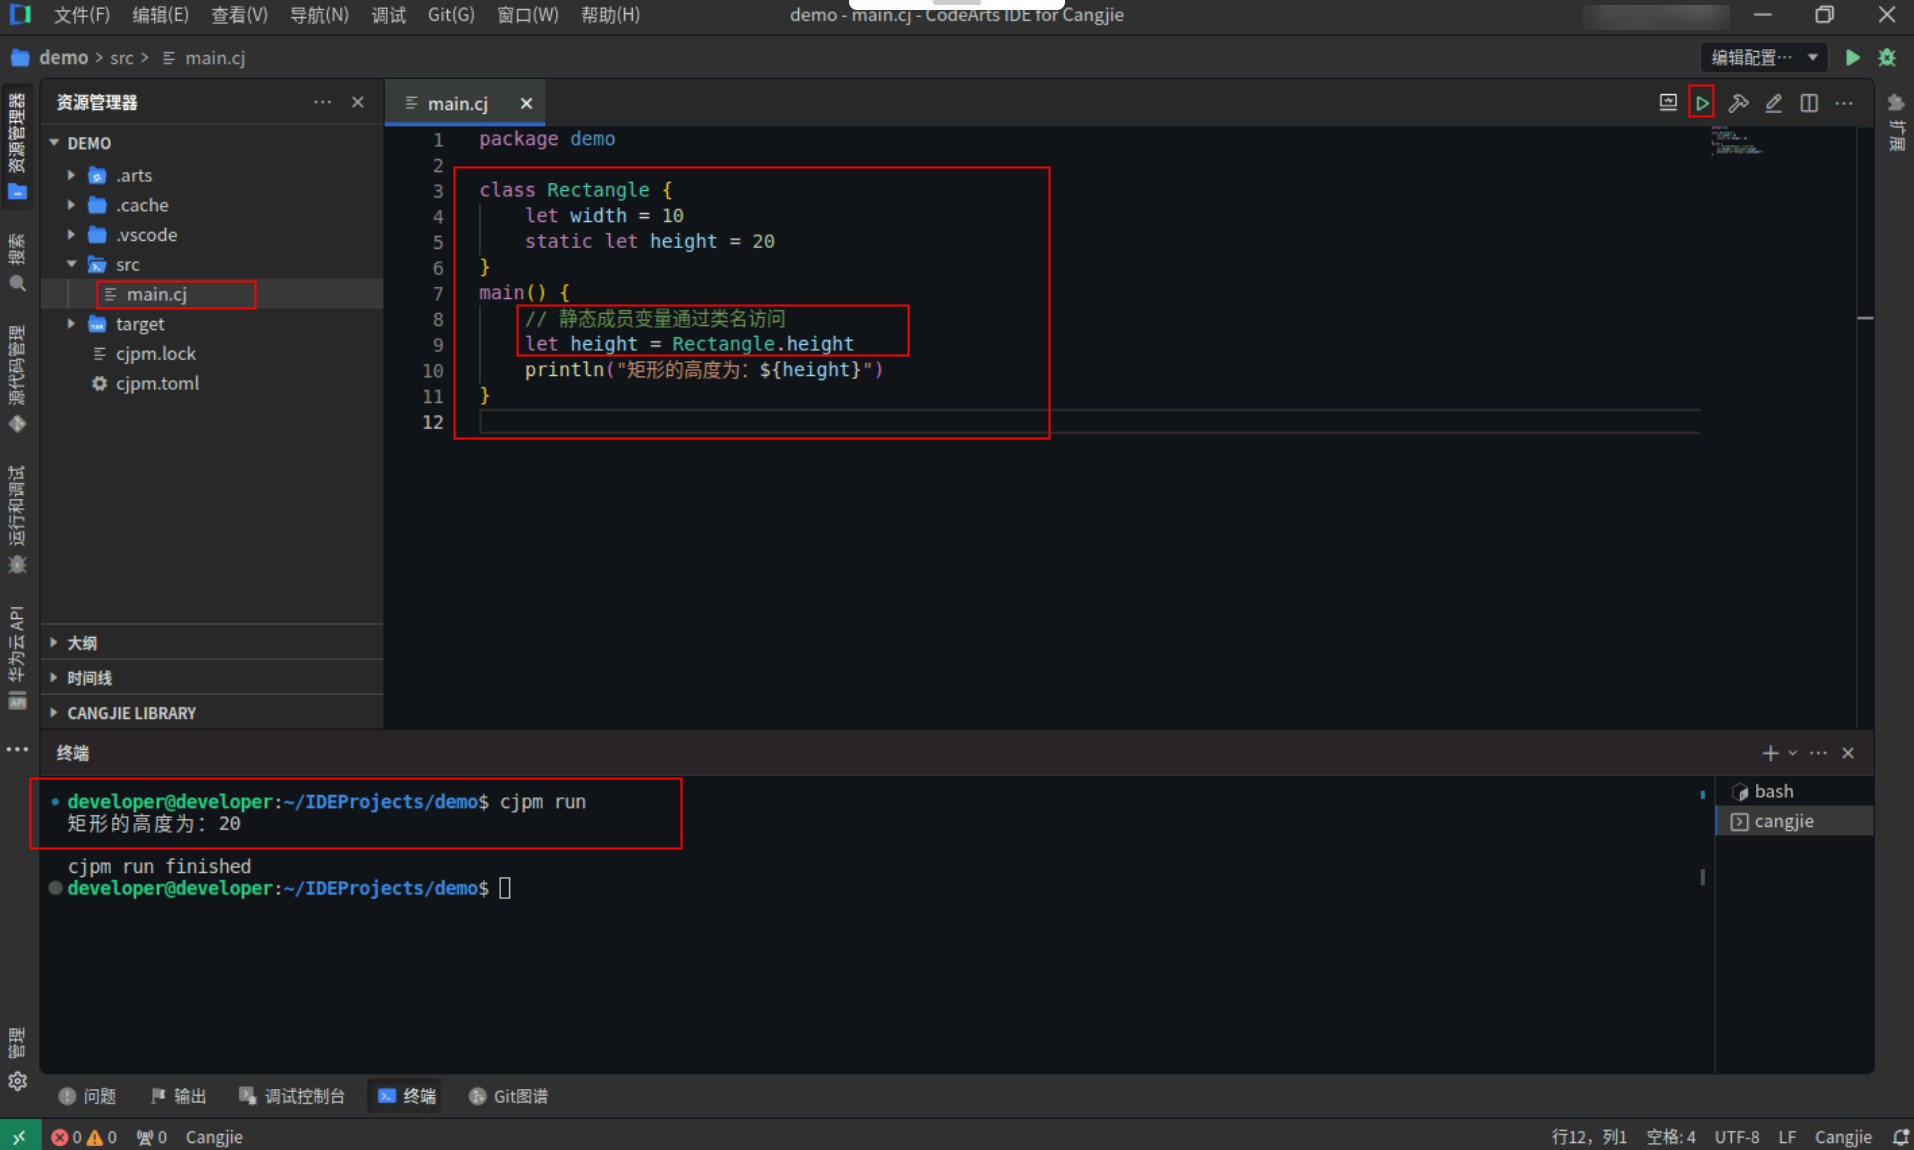
Task: Change encoding via UTF-8 status item
Action: coord(1737,1137)
